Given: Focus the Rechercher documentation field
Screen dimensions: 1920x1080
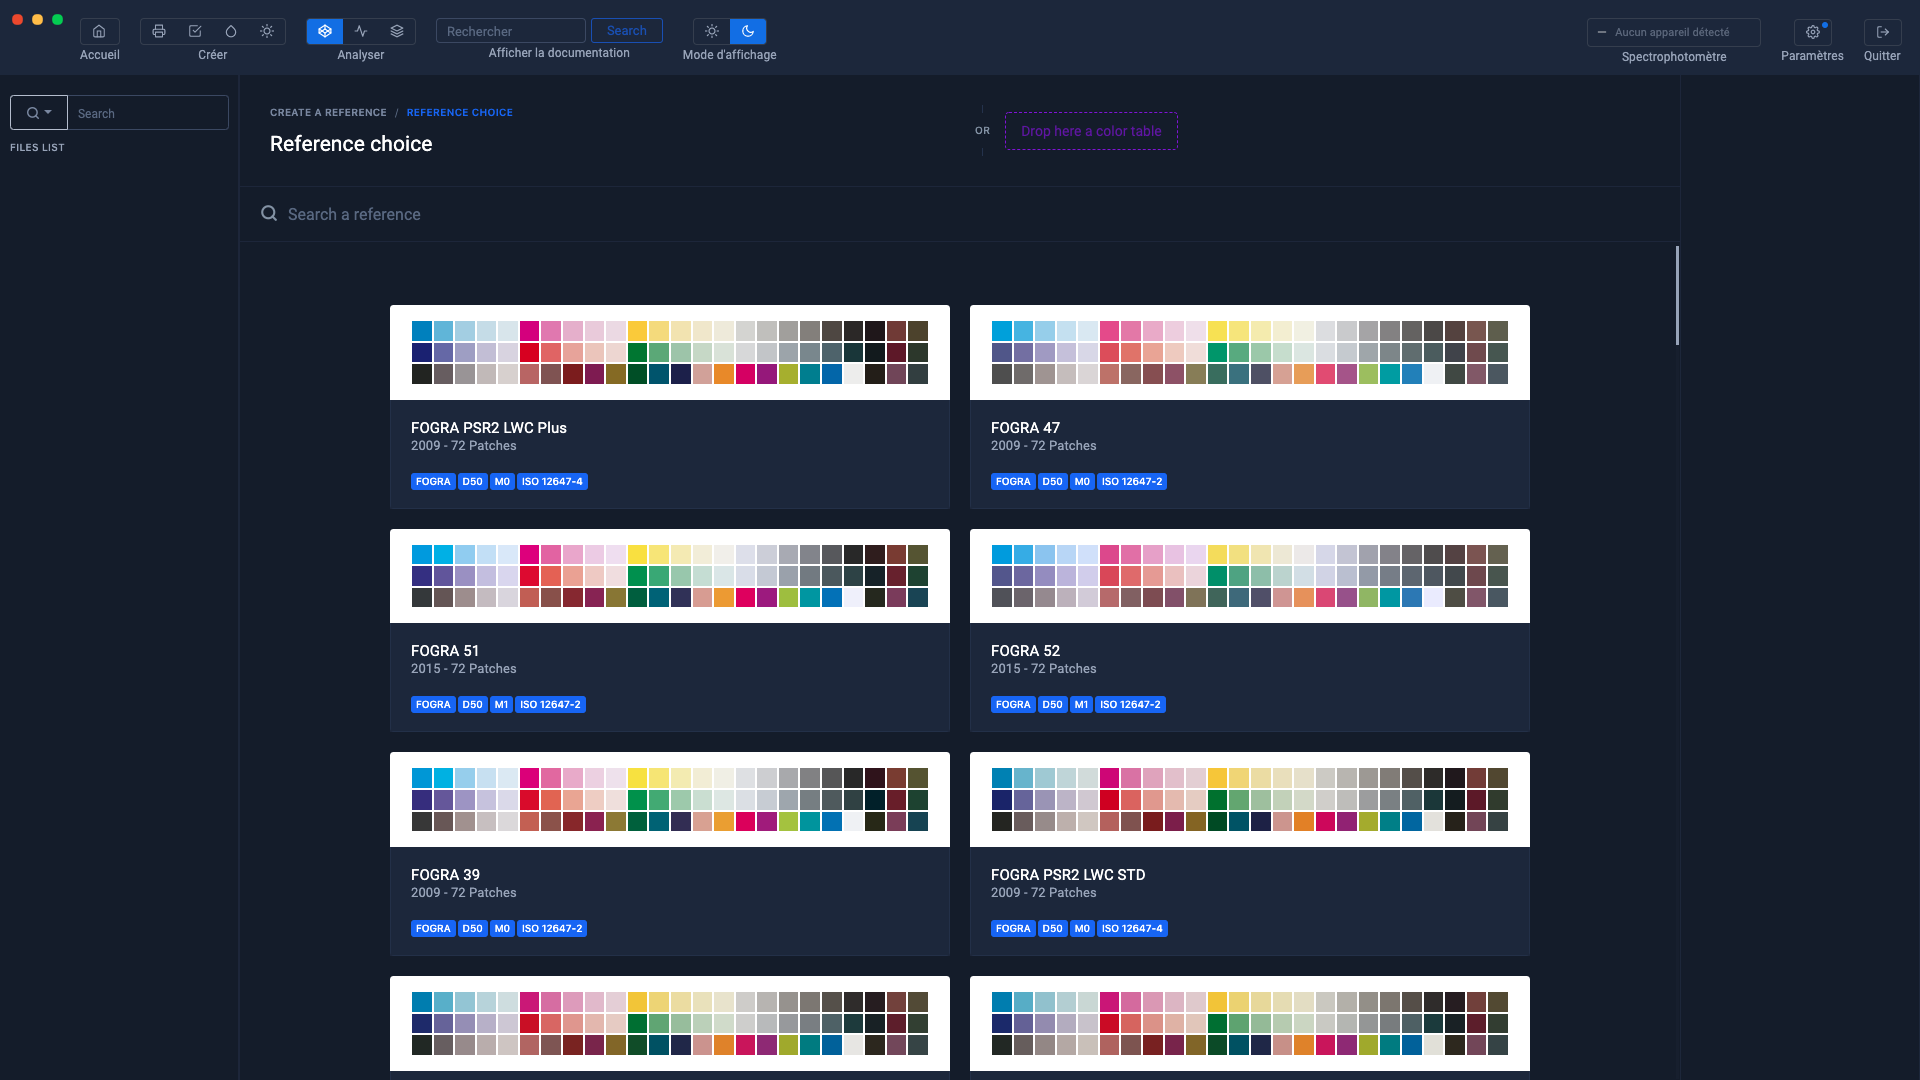Looking at the screenshot, I should coord(511,31).
